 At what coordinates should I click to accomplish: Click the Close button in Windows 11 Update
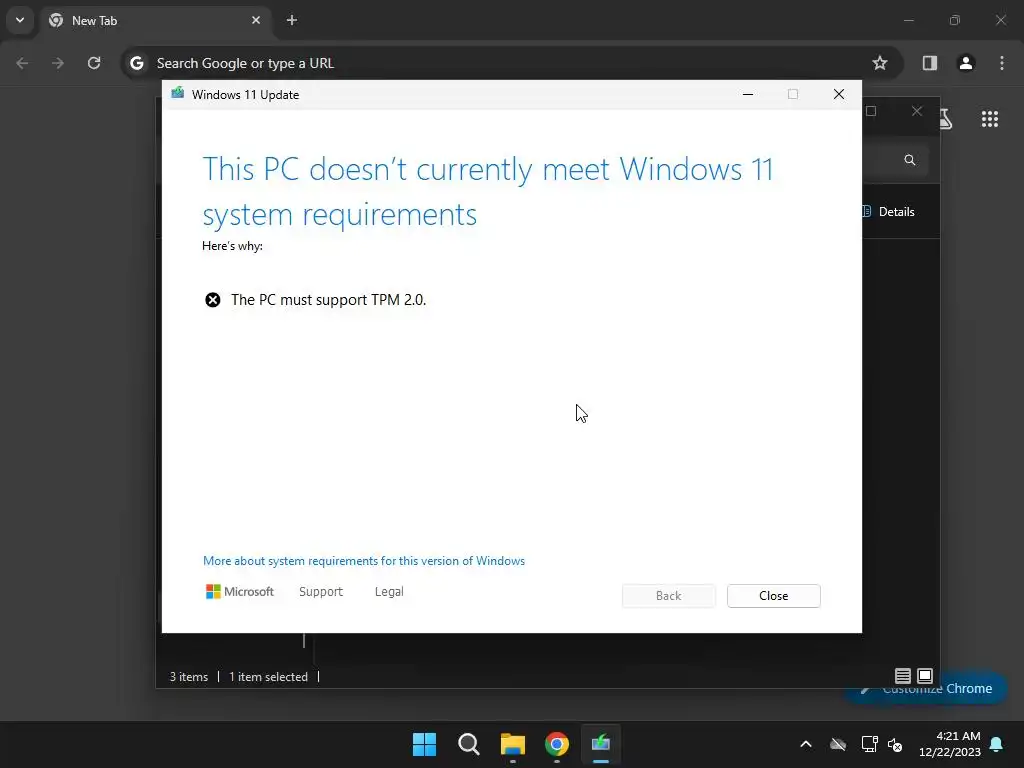click(773, 596)
